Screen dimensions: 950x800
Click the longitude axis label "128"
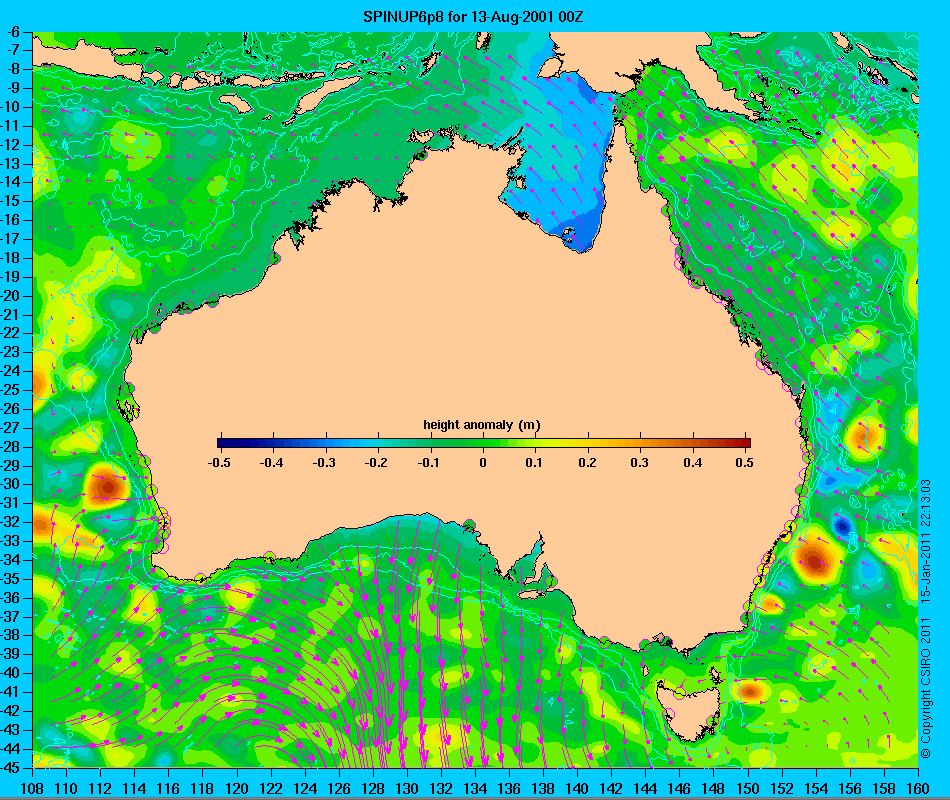coord(373,788)
